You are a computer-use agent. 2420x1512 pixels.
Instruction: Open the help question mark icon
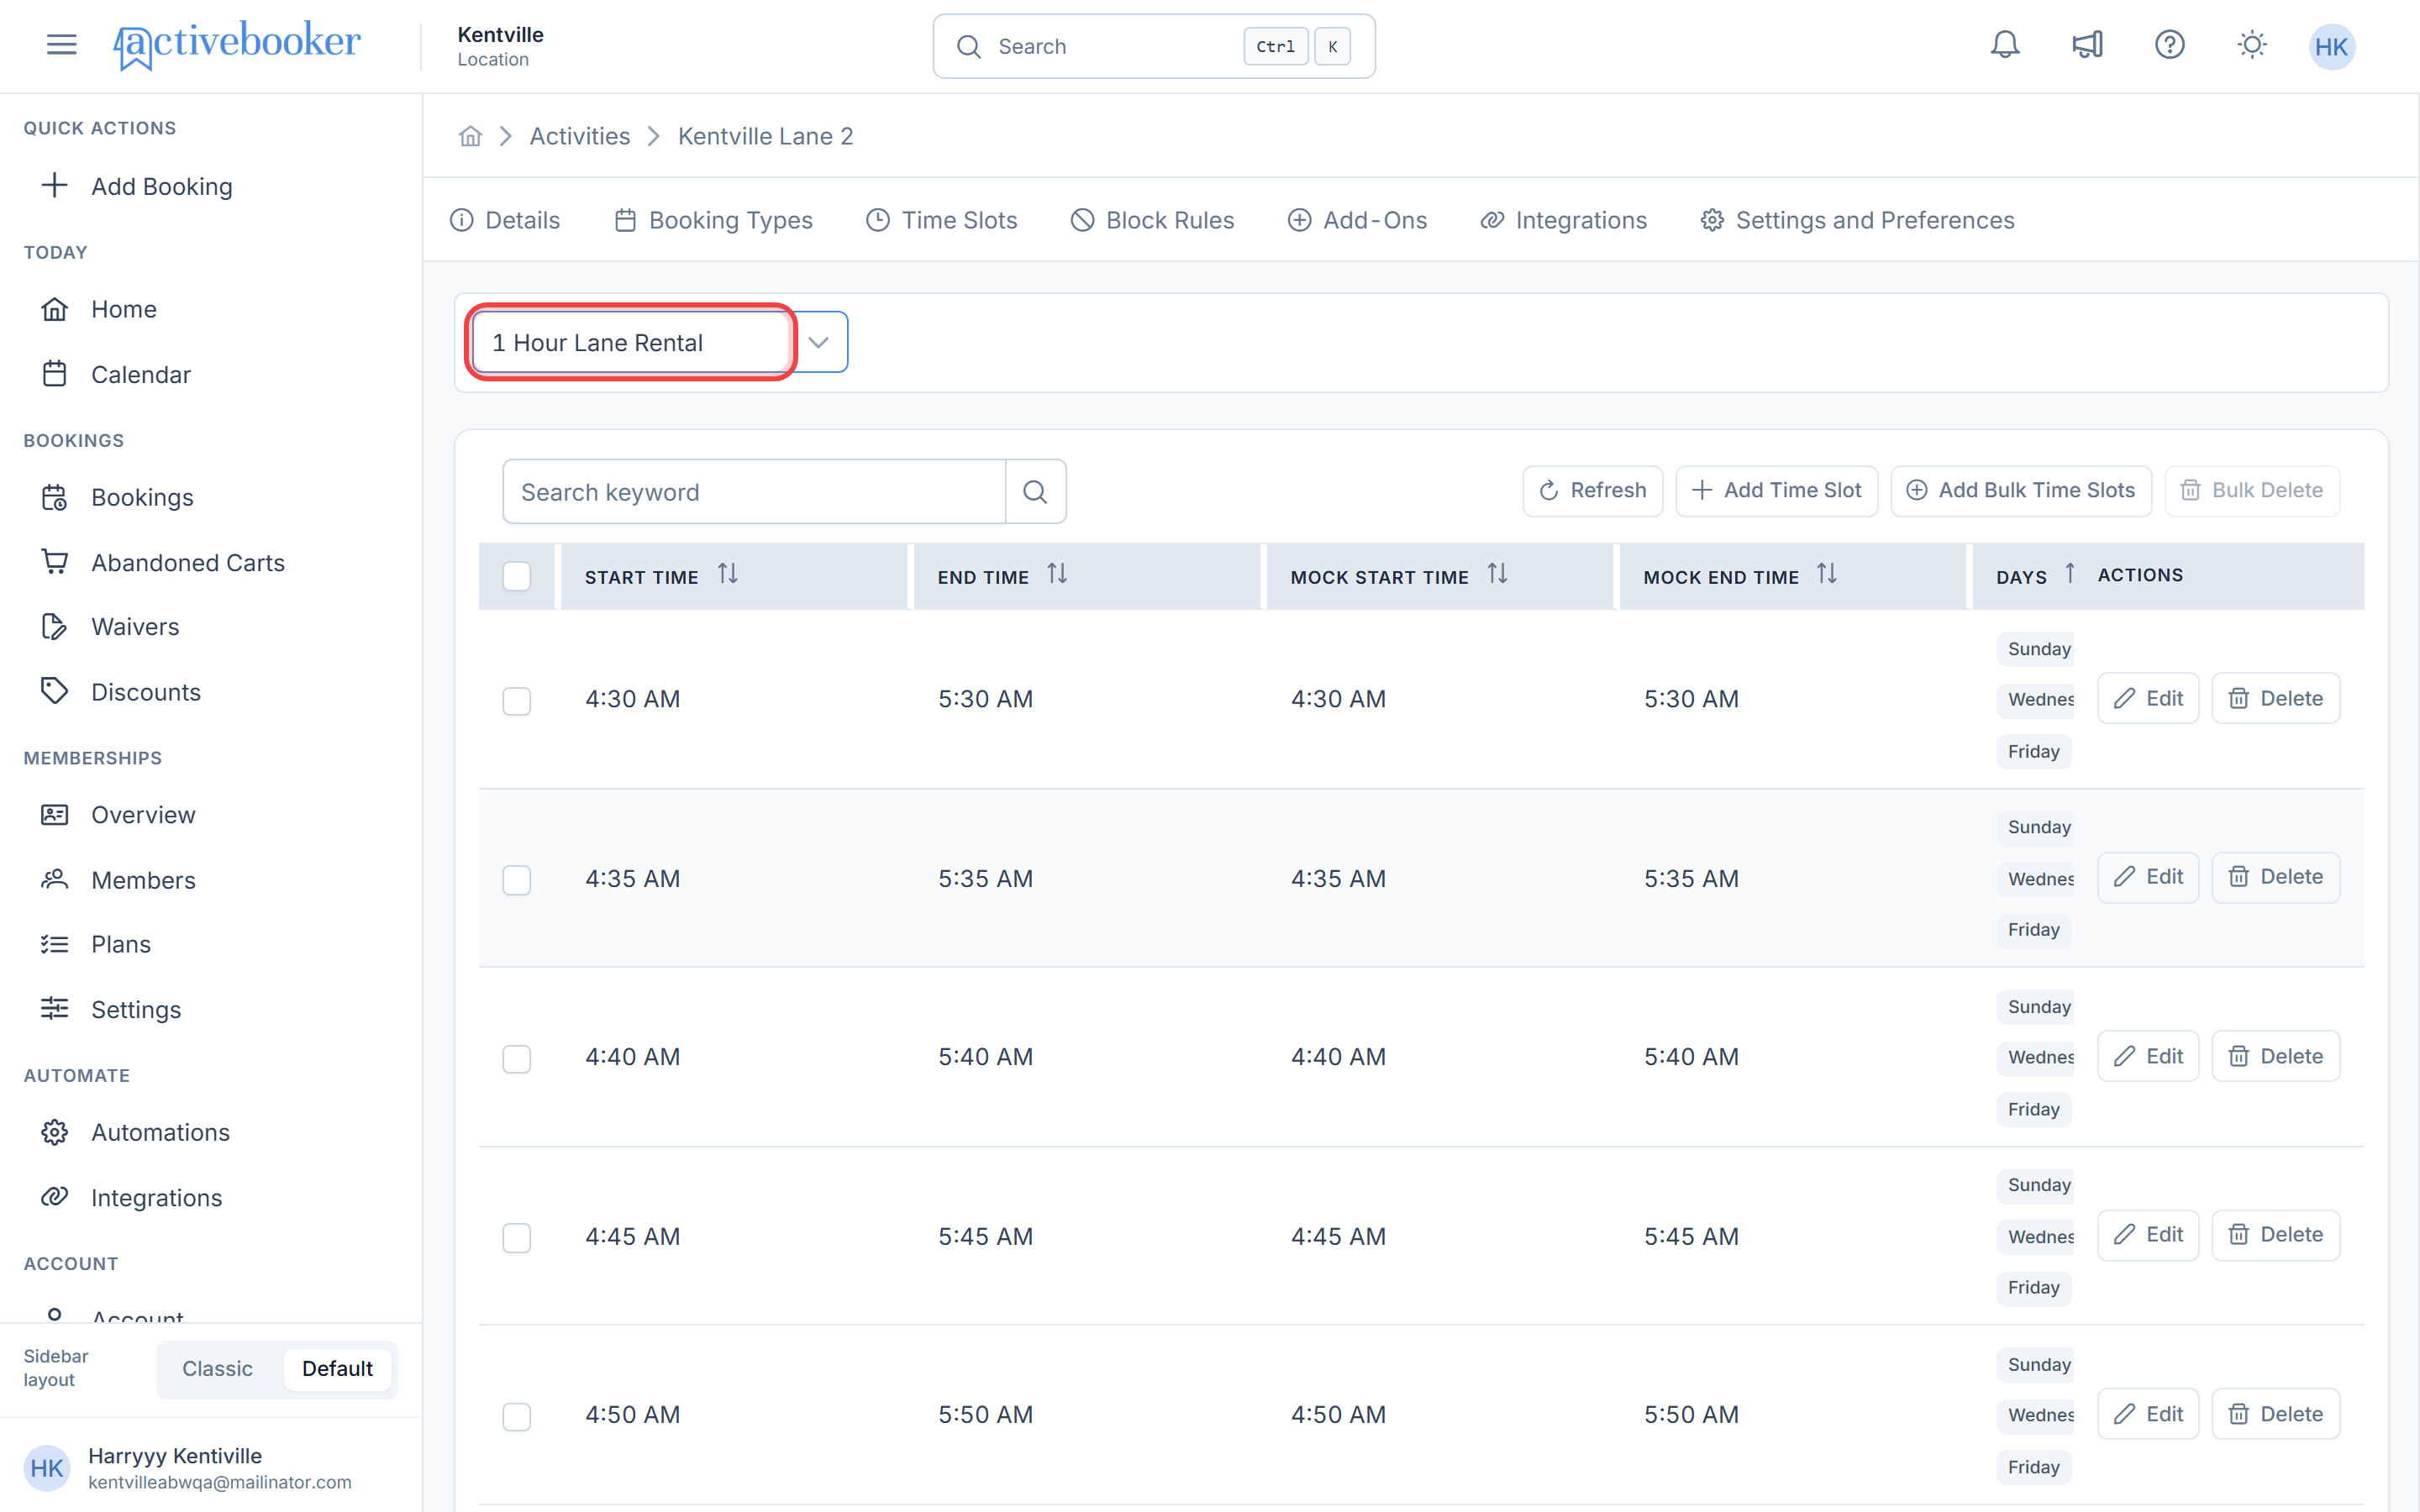click(2169, 45)
